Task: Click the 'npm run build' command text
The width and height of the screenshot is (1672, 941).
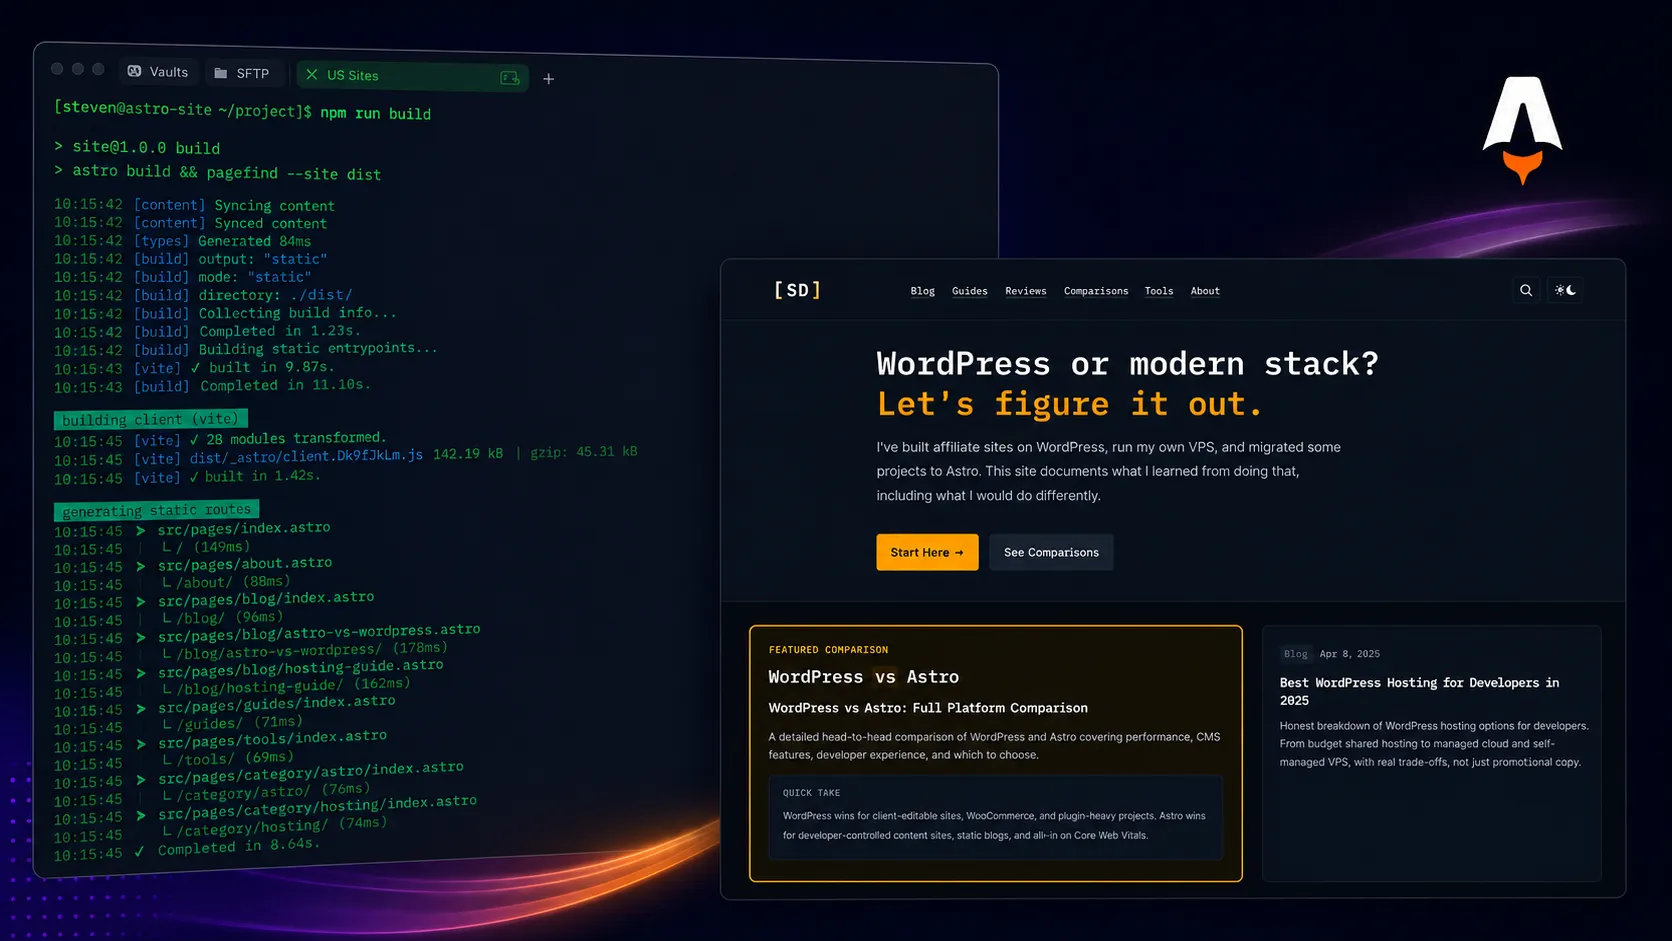Action: (x=375, y=113)
